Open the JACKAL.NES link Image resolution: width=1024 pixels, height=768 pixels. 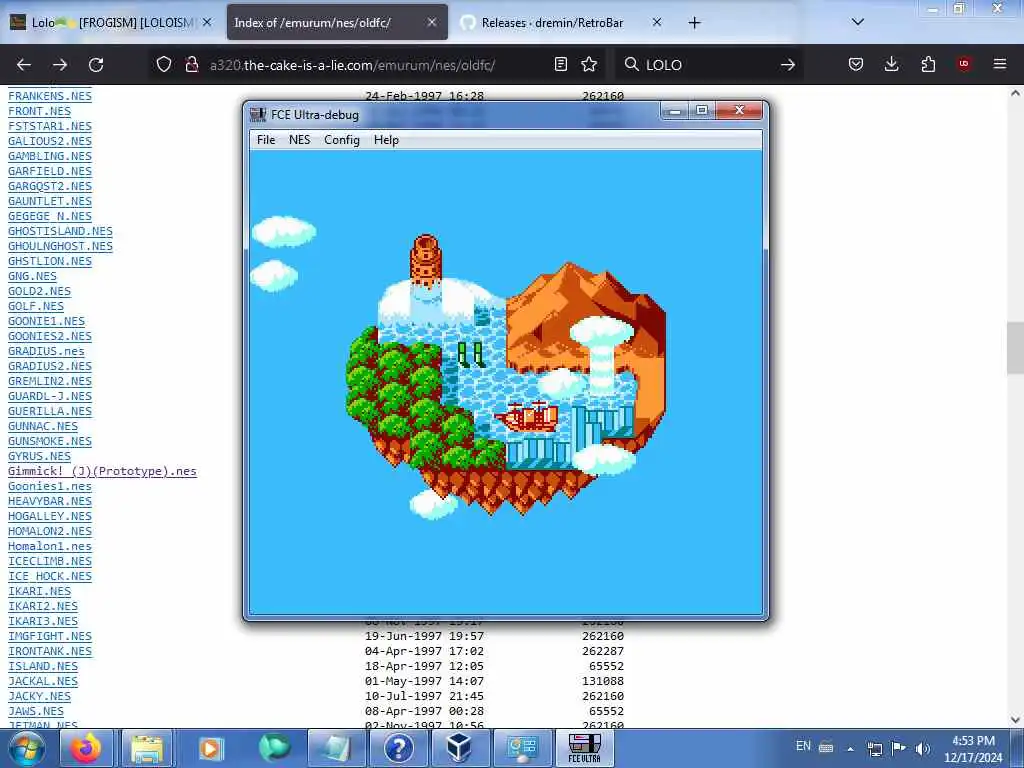click(x=42, y=681)
